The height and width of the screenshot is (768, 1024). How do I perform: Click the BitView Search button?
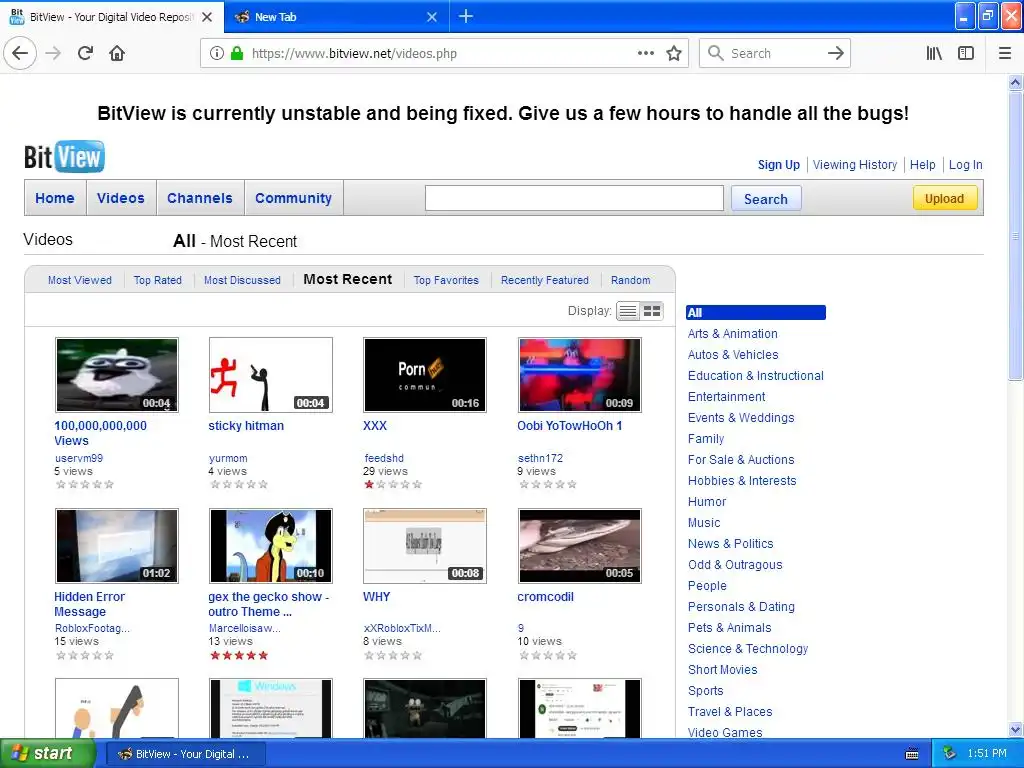pos(765,199)
